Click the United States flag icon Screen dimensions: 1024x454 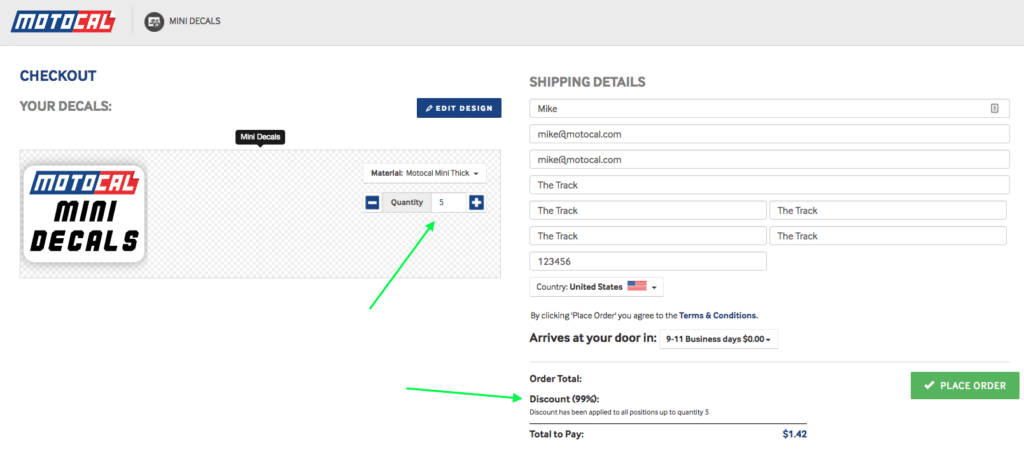click(x=636, y=286)
